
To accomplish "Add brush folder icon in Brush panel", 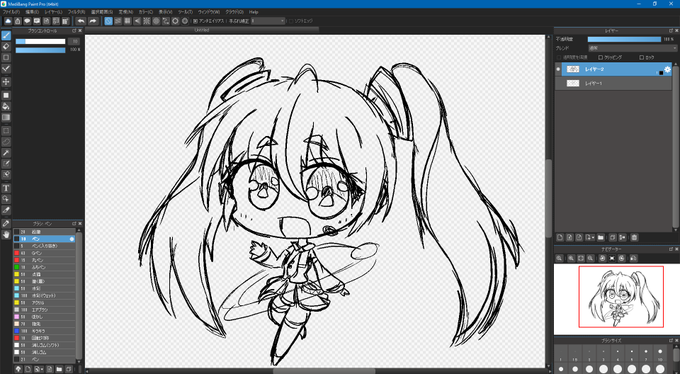I will (59, 369).
